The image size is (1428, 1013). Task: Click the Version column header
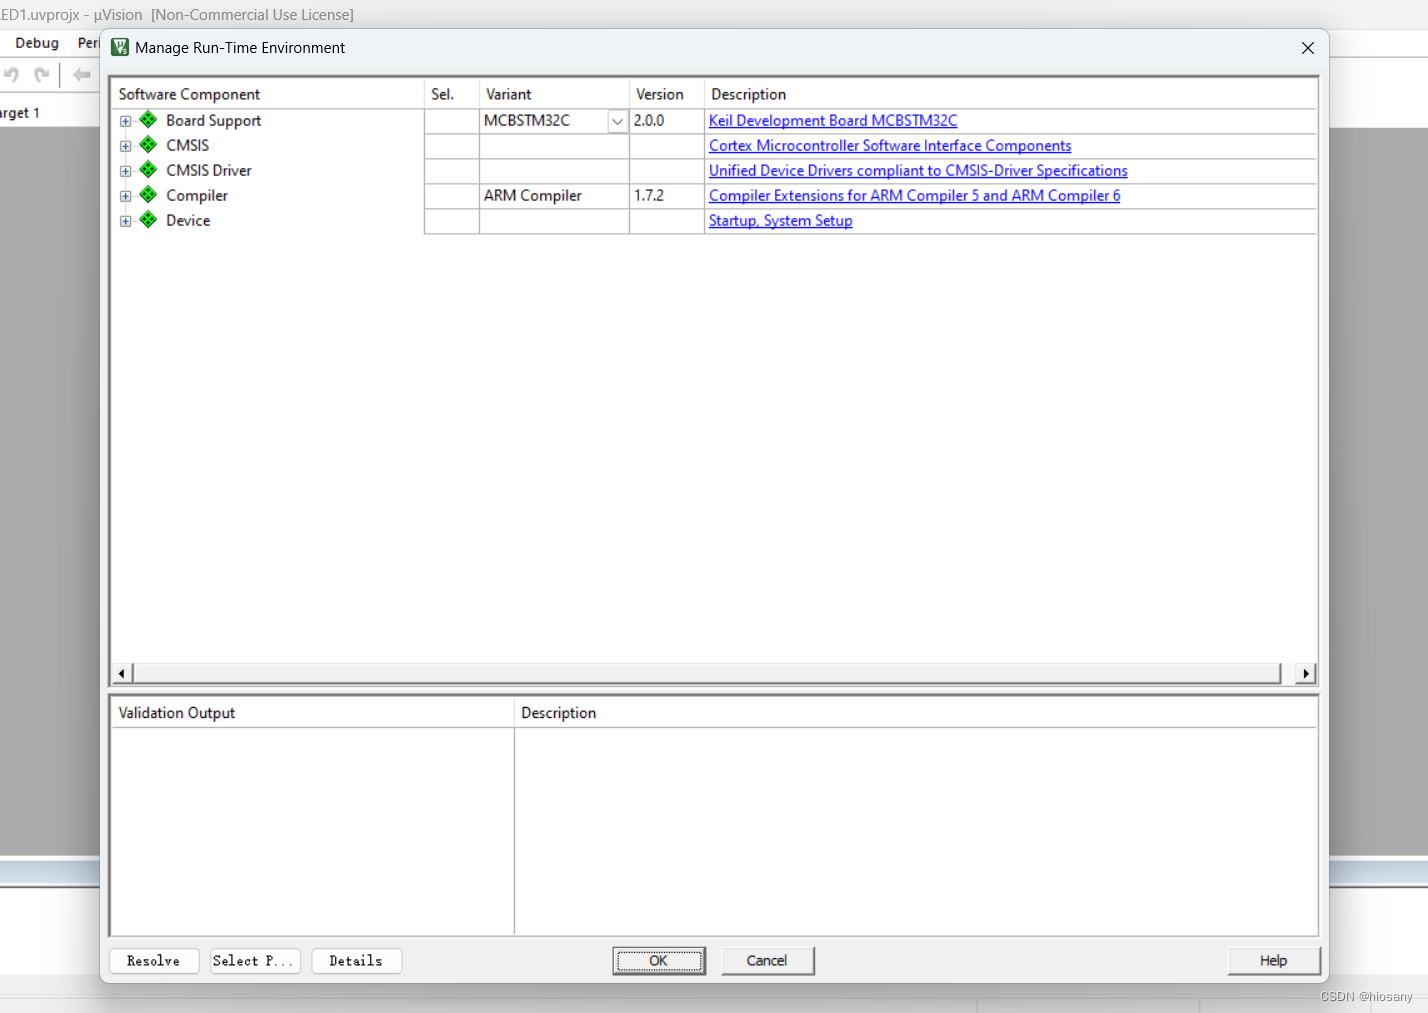(x=667, y=94)
